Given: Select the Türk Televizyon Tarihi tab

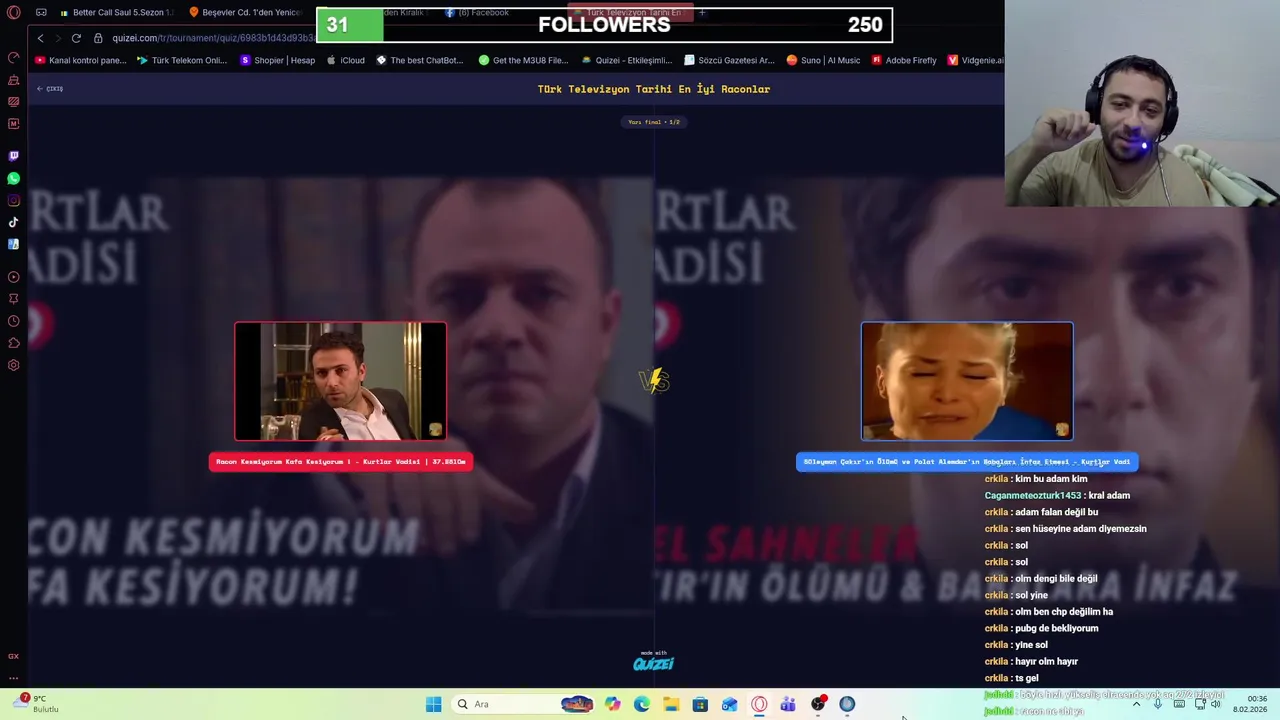Looking at the screenshot, I should click(x=628, y=13).
